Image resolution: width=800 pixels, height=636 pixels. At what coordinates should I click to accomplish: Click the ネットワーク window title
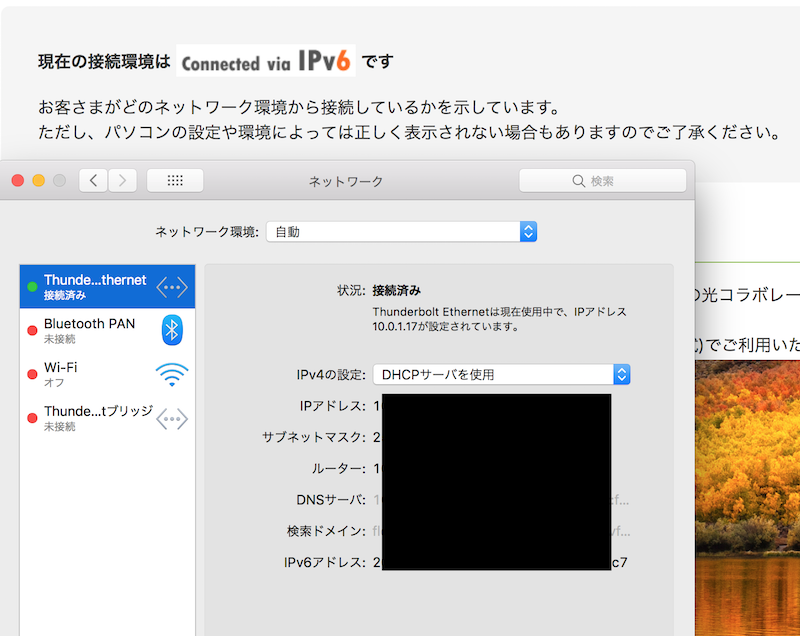[346, 182]
